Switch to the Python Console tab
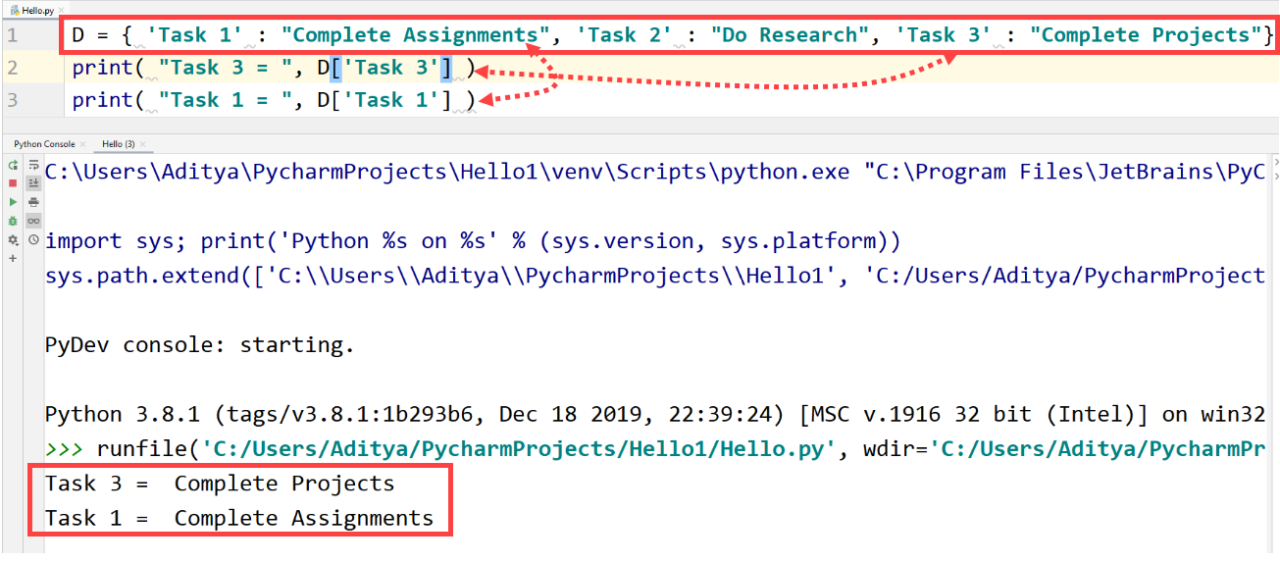Image resolution: width=1280 pixels, height=562 pixels. point(44,144)
